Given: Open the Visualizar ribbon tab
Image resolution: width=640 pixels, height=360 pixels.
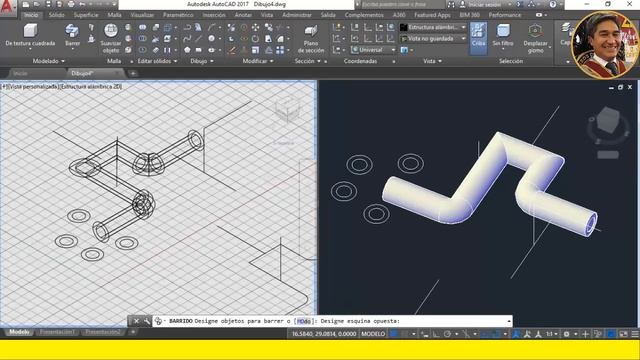Looking at the screenshot, I should point(142,15).
